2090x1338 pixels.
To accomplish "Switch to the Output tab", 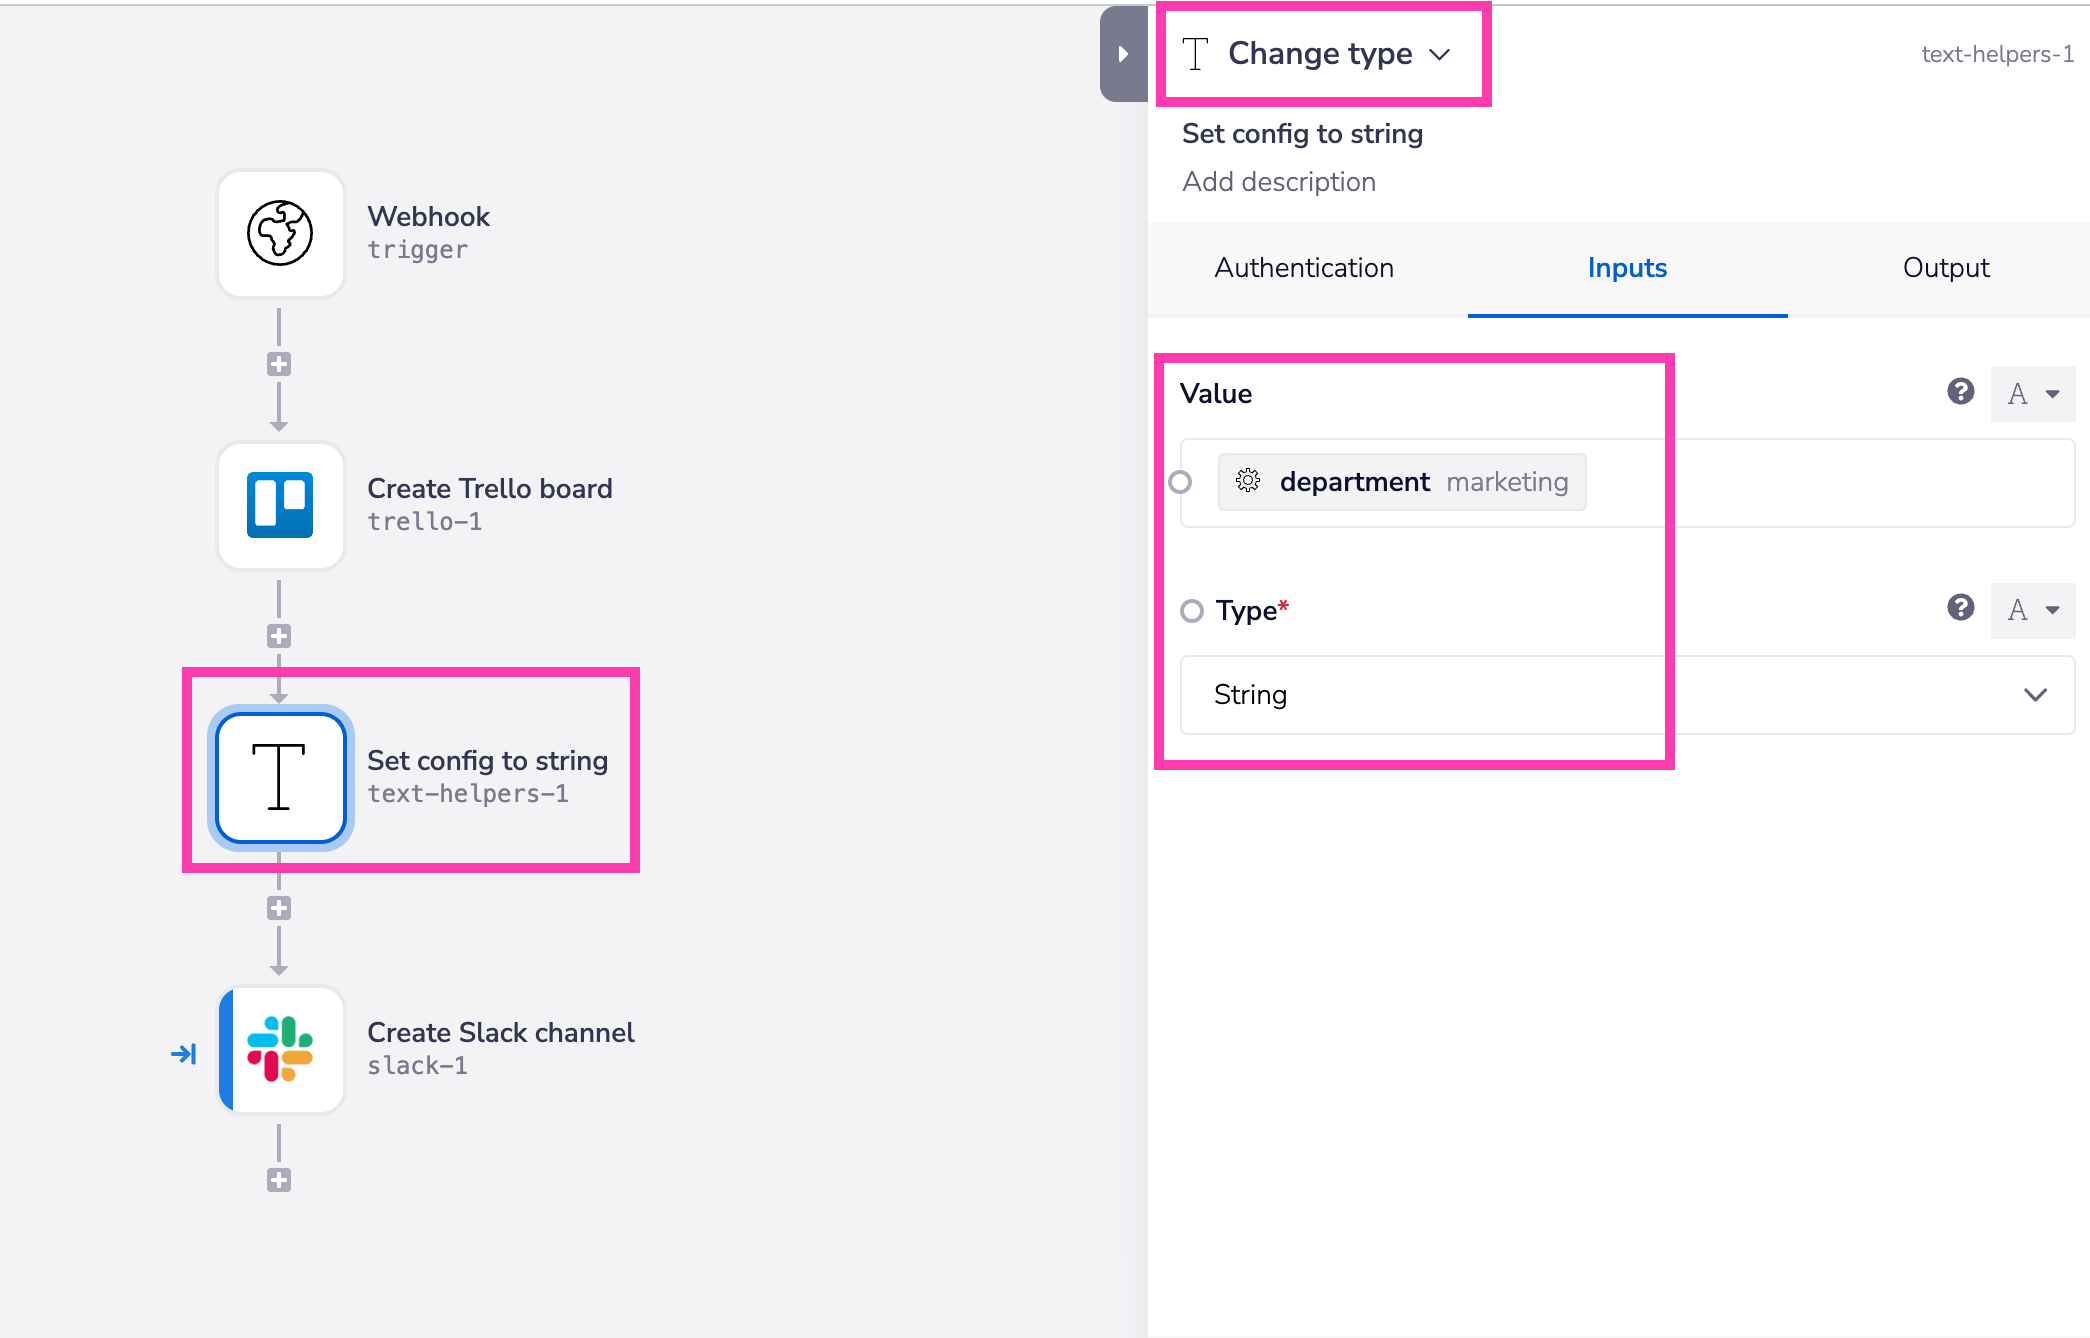I will click(x=1946, y=268).
